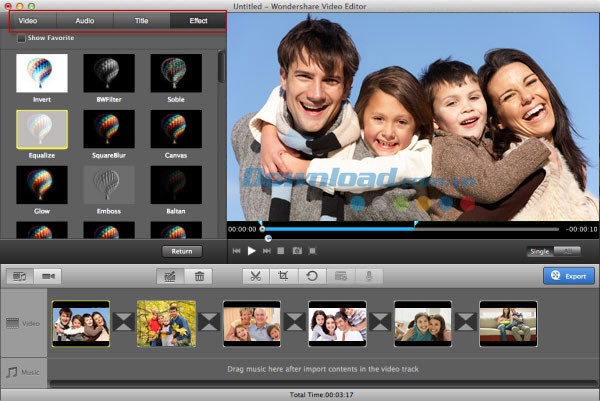Open transition between fifth and sixth clips

(466, 322)
